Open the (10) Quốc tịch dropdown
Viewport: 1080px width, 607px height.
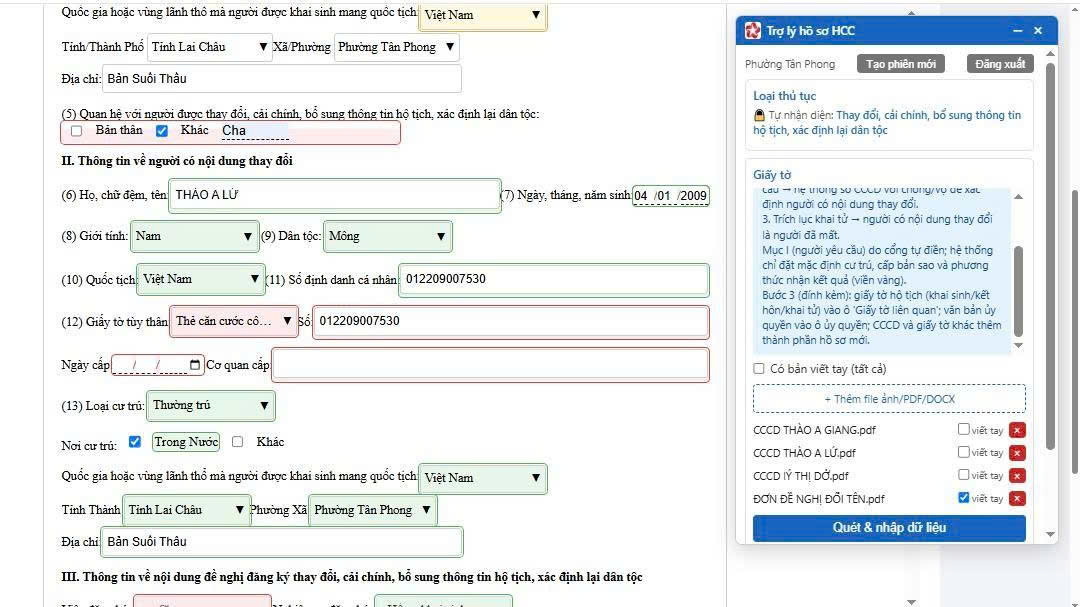tap(200, 279)
